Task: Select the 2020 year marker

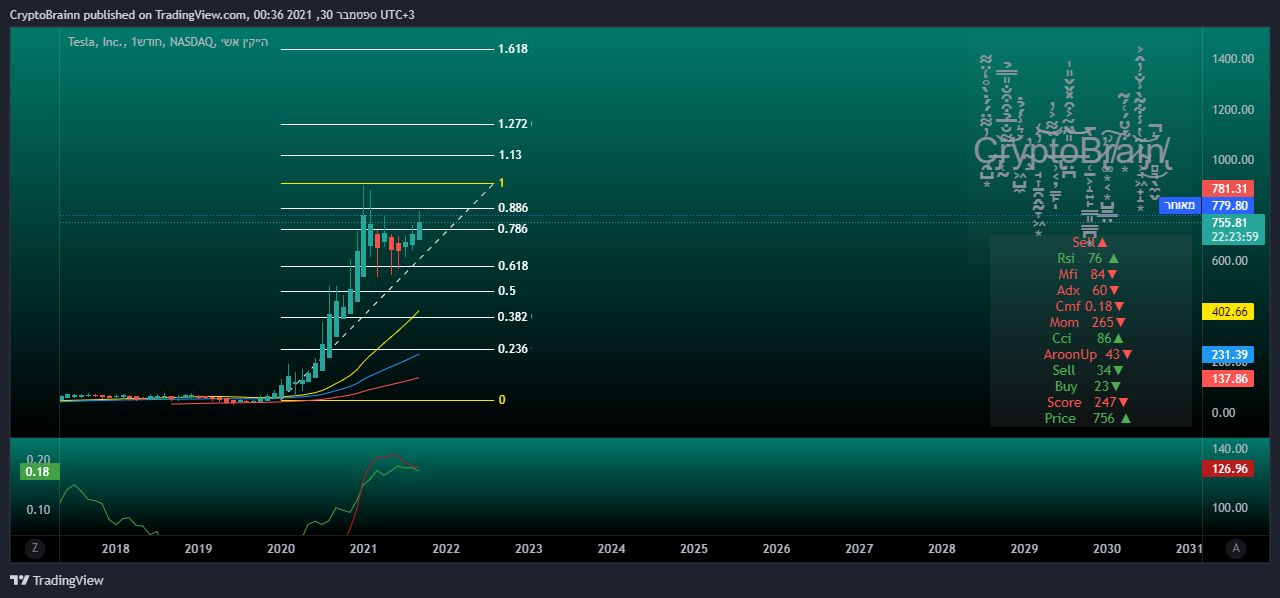Action: pyautogui.click(x=281, y=549)
